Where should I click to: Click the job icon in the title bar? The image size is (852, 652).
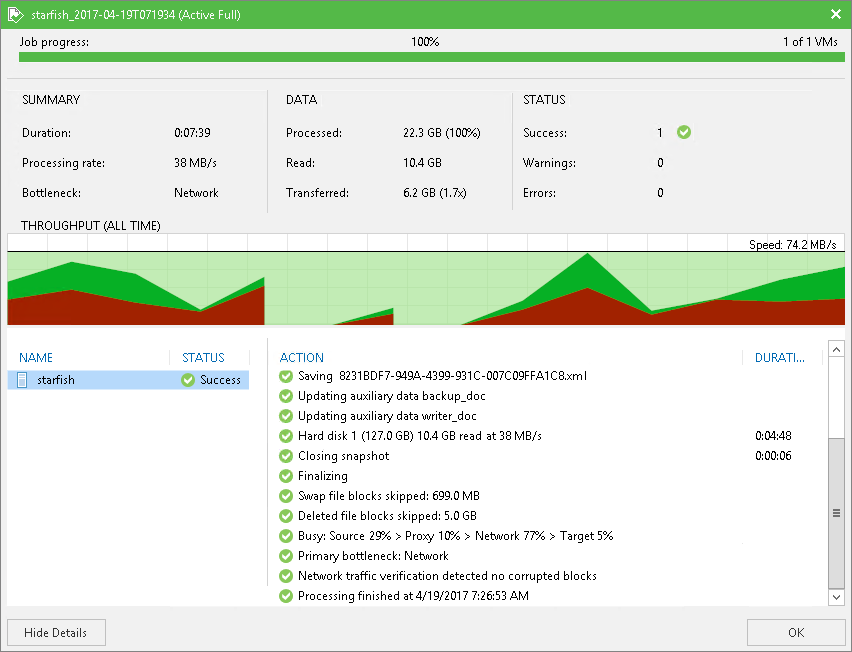point(16,15)
